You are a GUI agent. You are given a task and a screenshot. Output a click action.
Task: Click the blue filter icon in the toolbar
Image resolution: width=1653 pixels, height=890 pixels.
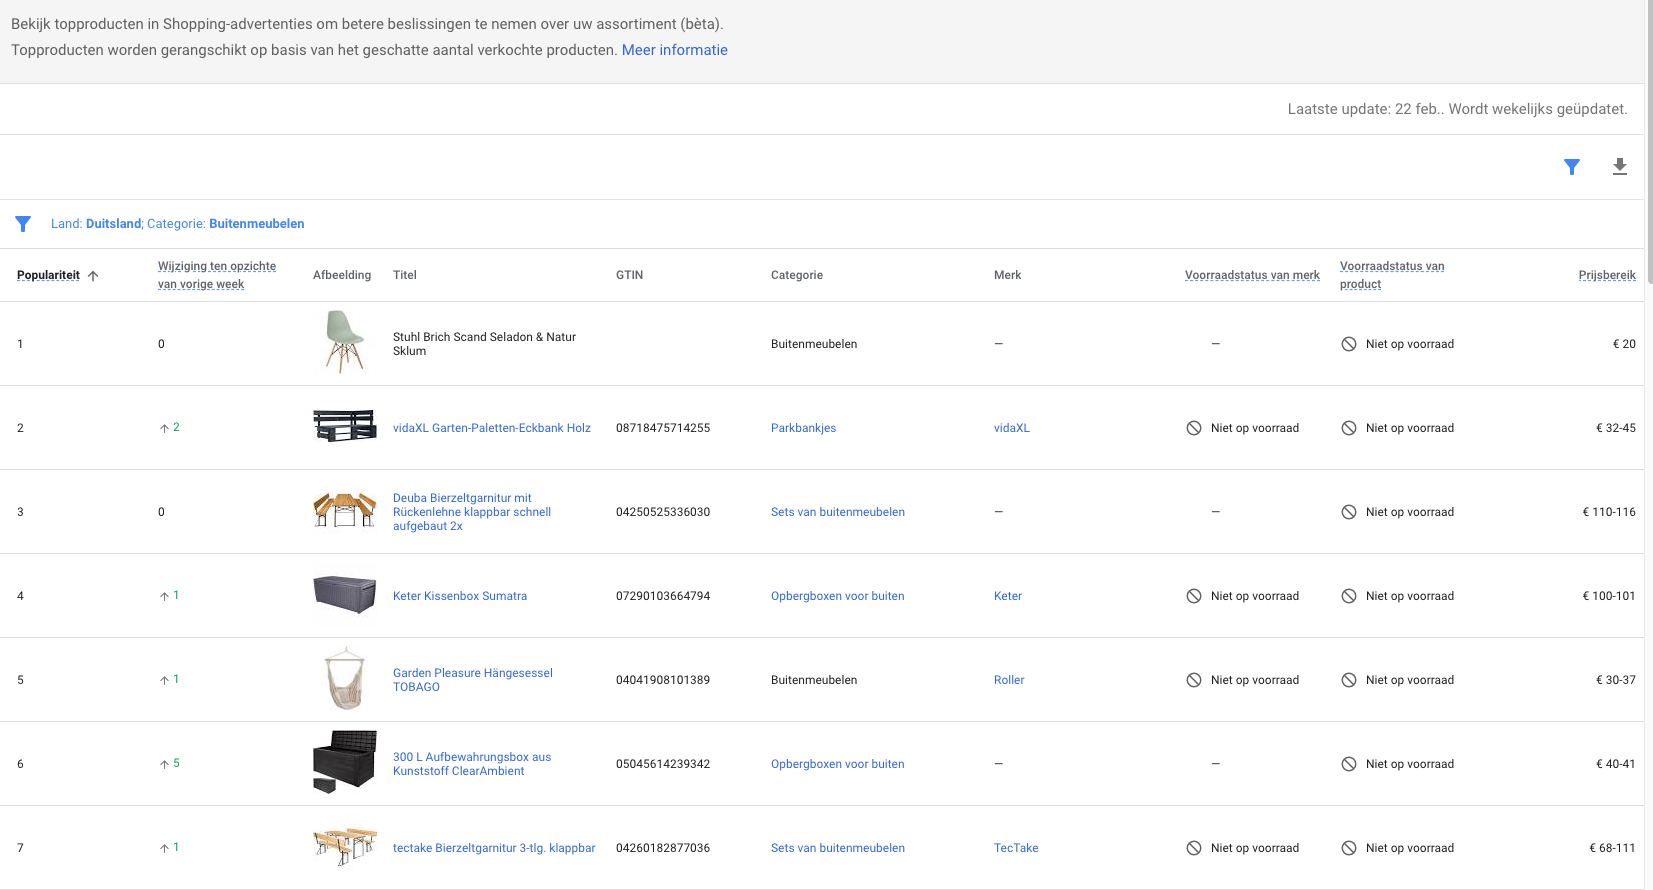click(x=1571, y=167)
